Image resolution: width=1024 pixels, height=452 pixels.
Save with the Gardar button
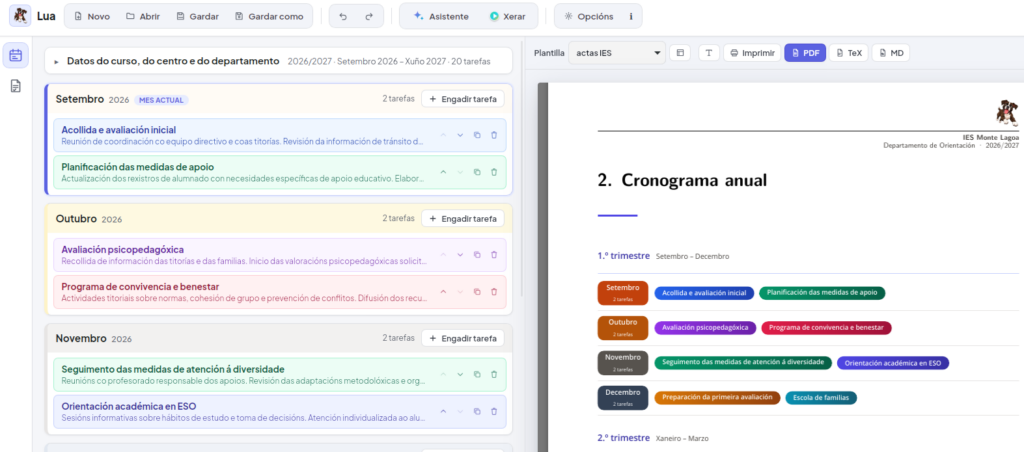pyautogui.click(x=197, y=16)
